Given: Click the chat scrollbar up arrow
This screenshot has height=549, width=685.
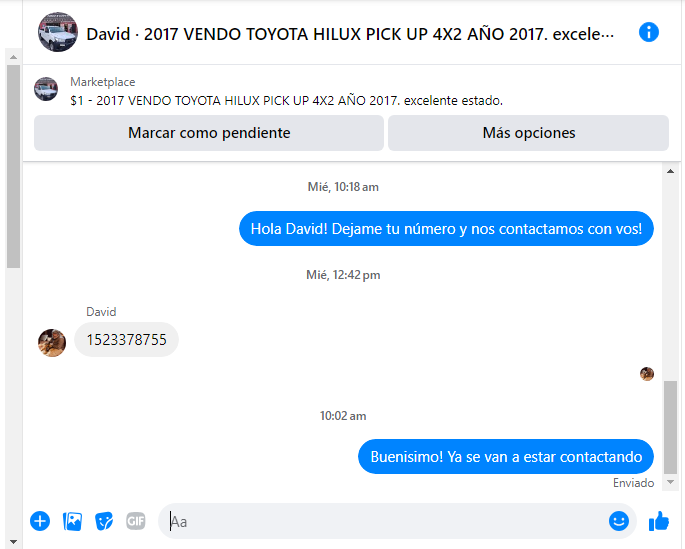Looking at the screenshot, I should pos(670,171).
